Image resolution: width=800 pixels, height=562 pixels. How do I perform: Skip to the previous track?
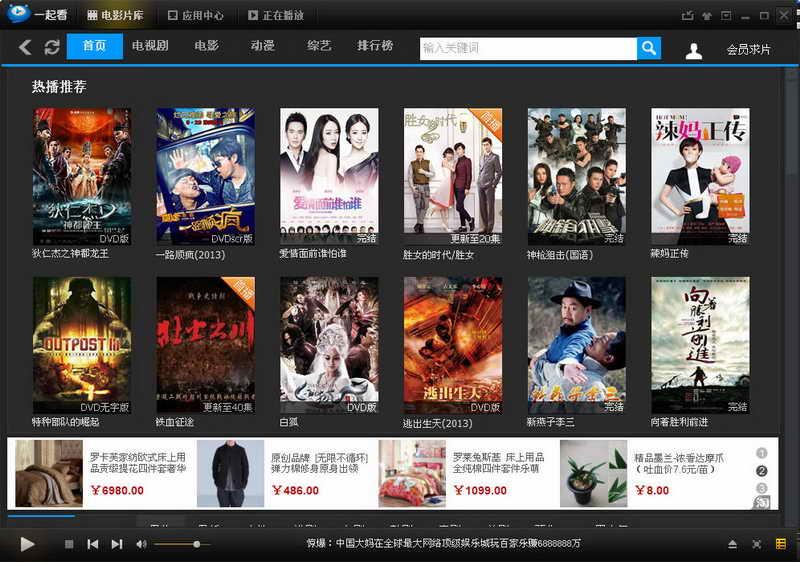93,544
